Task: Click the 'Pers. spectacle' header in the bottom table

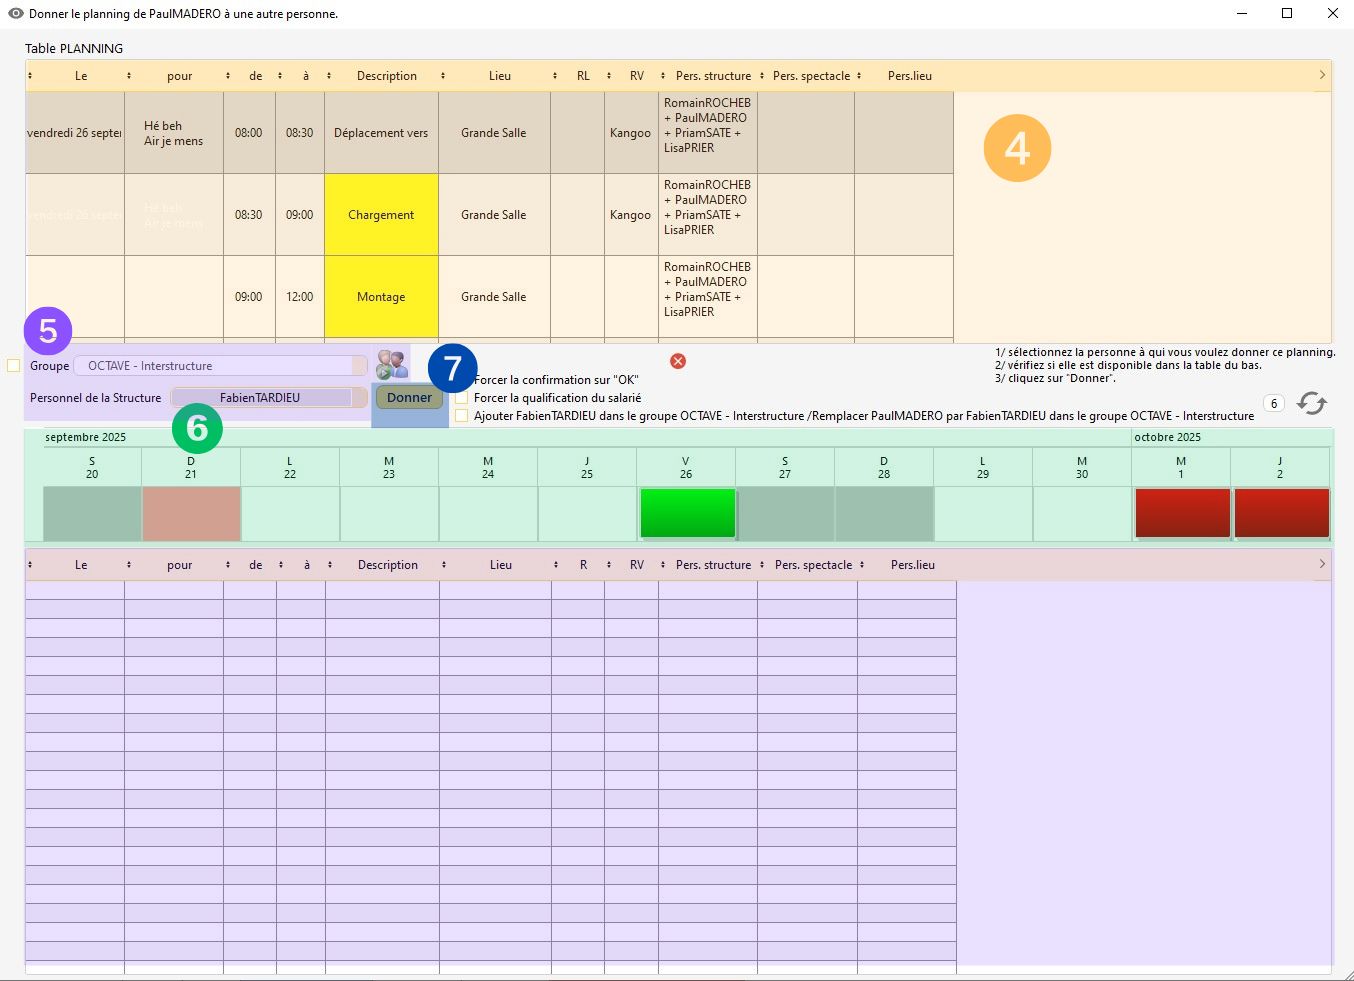Action: coord(813,565)
